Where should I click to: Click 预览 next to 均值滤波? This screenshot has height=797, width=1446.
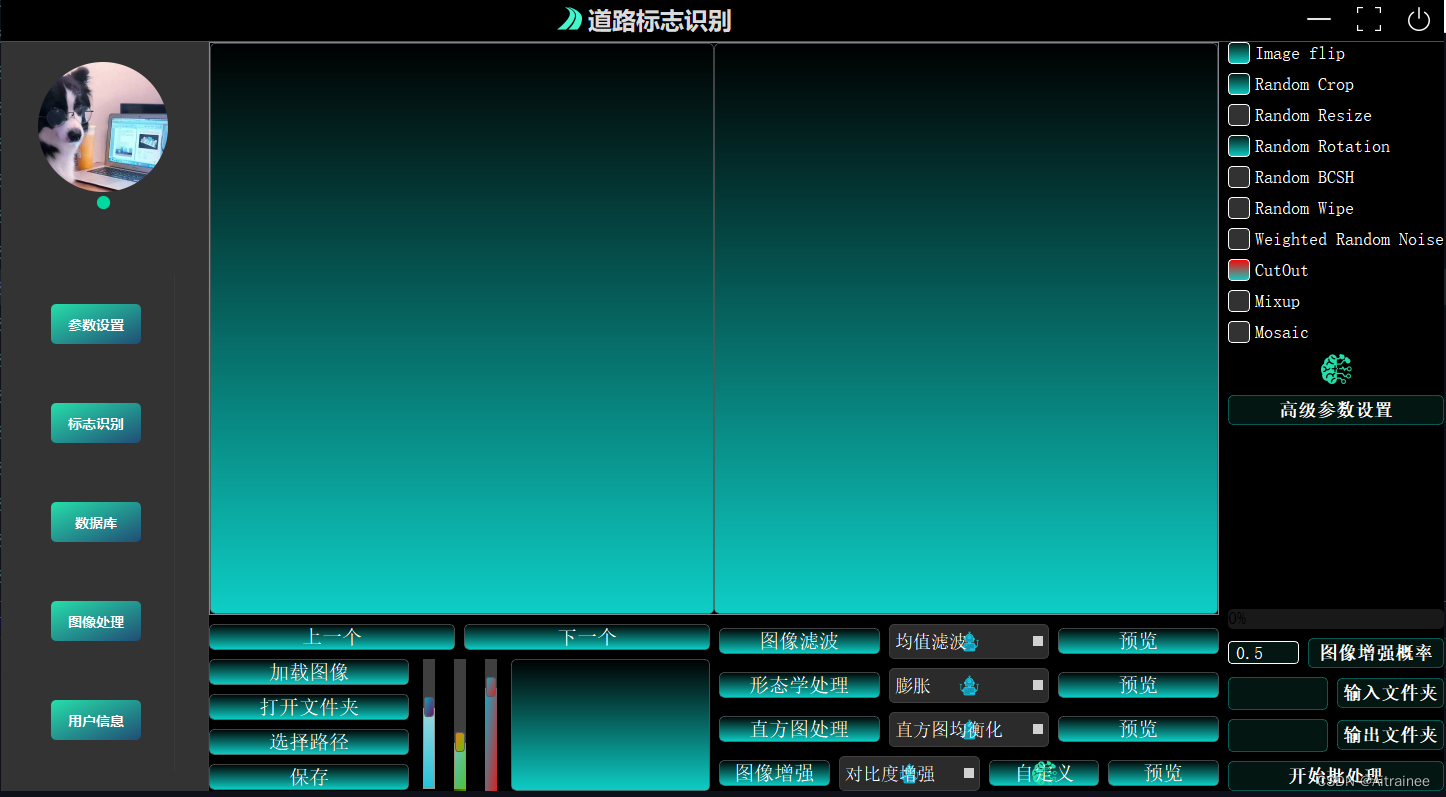point(1138,641)
